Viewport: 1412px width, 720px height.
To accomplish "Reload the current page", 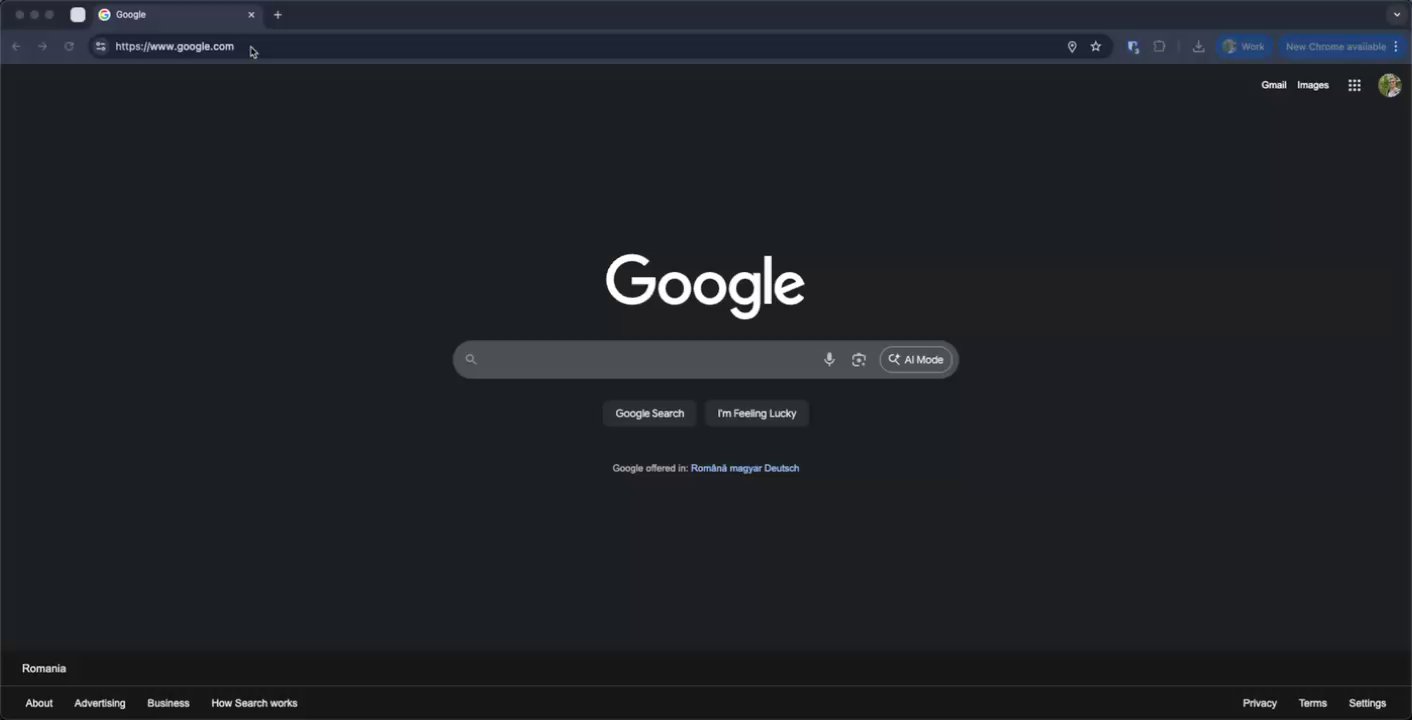I will click(x=69, y=46).
